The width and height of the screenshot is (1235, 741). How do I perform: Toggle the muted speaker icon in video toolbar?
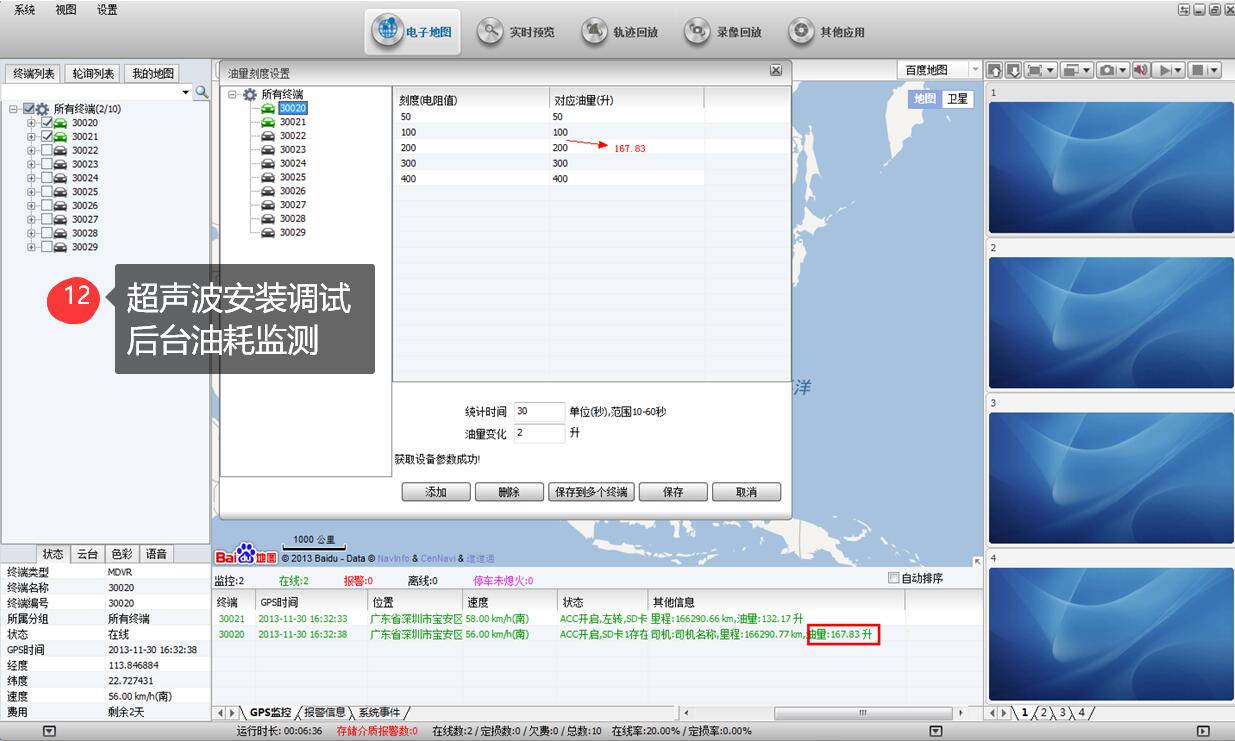point(1139,70)
